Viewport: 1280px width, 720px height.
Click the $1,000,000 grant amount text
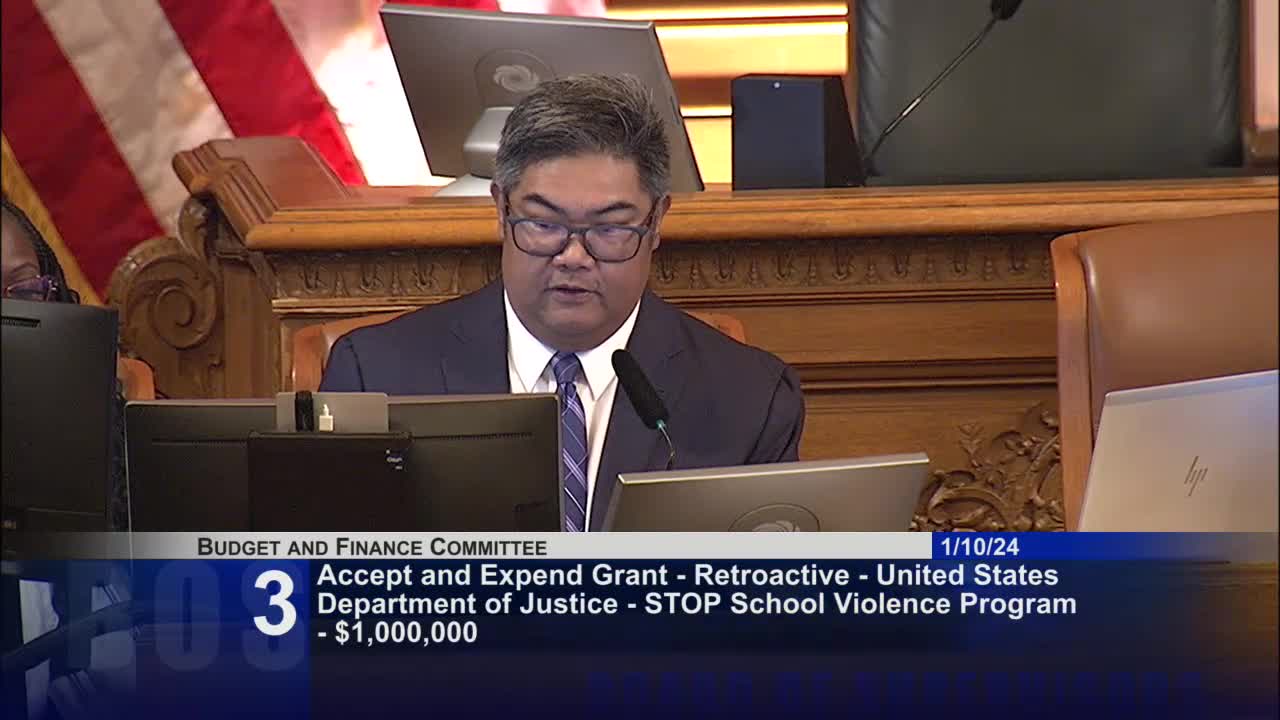coord(404,632)
